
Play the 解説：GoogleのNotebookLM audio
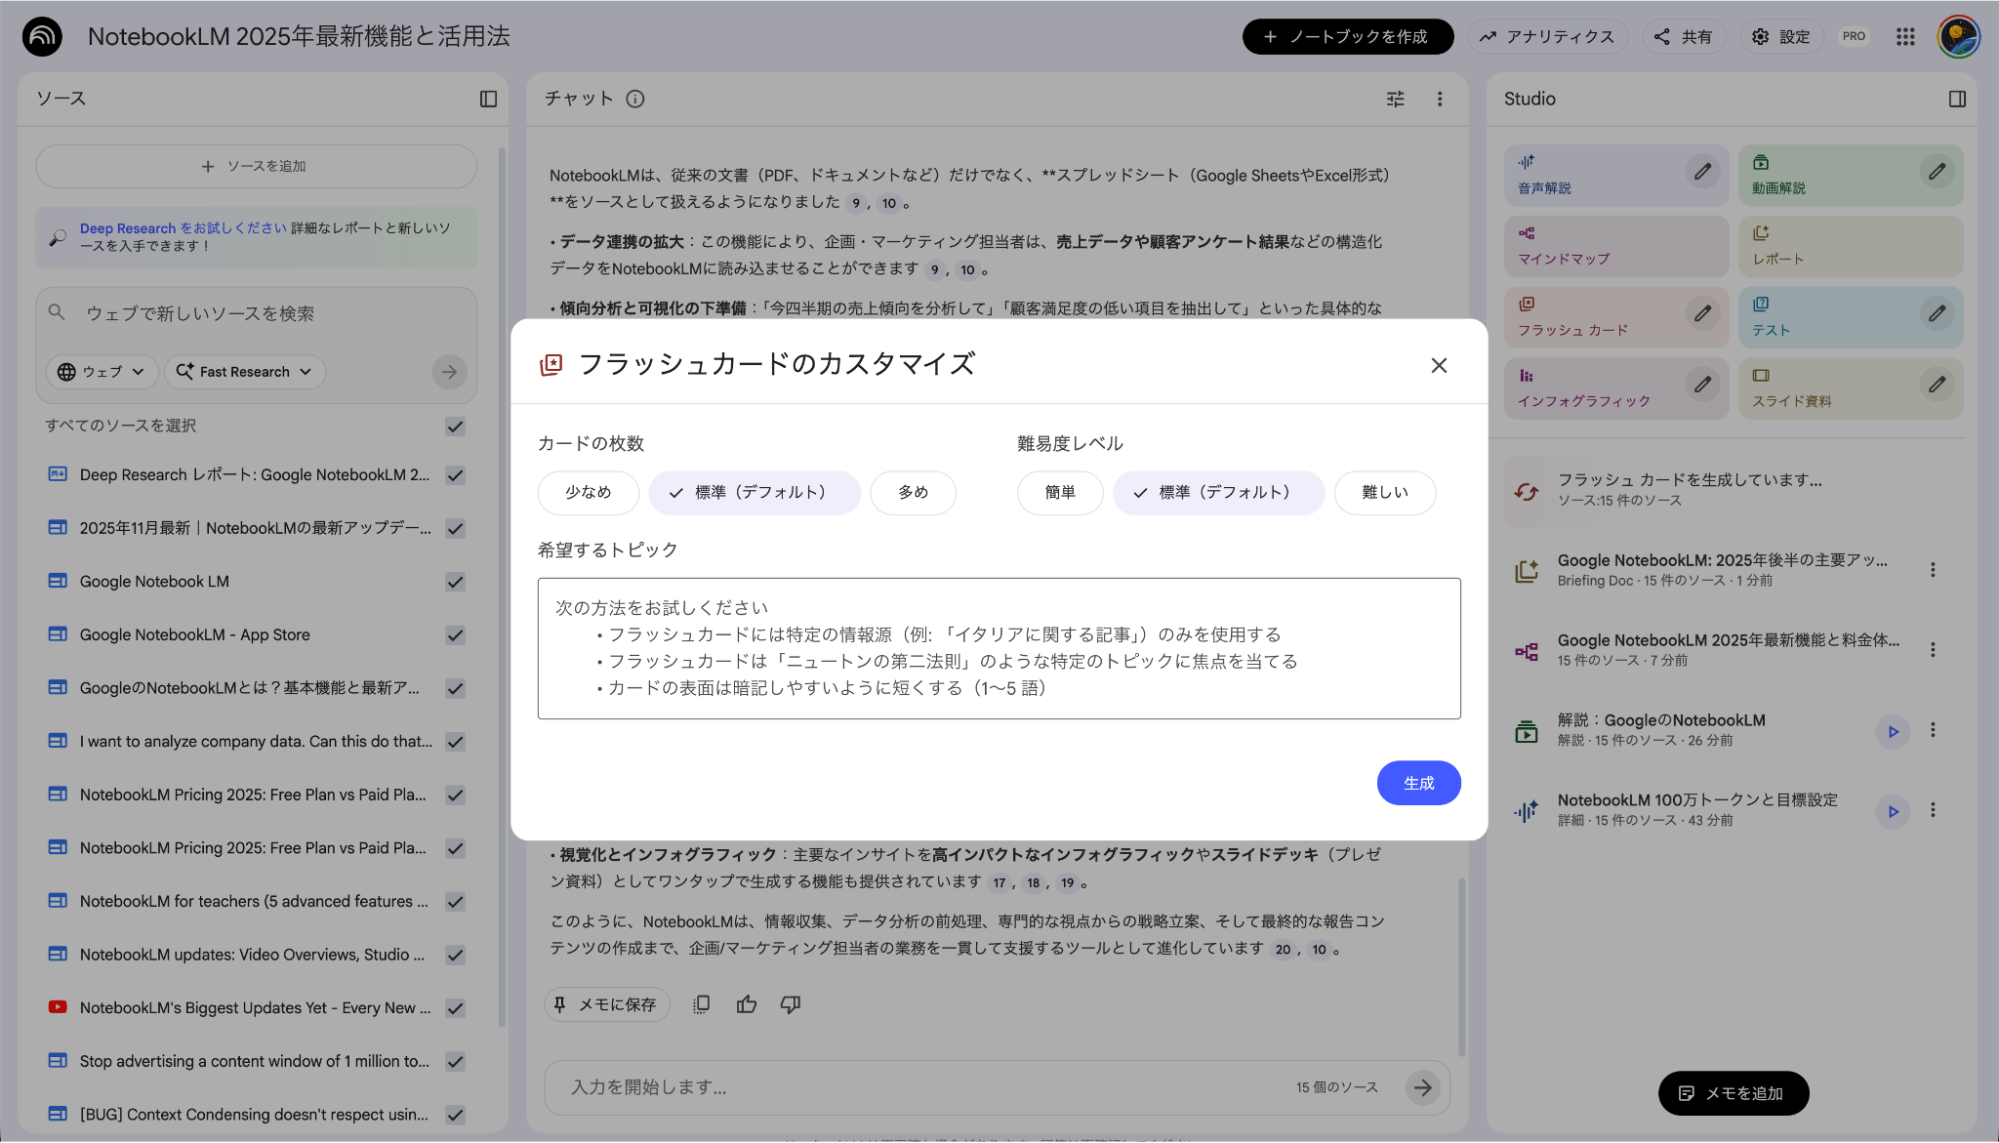click(1892, 731)
